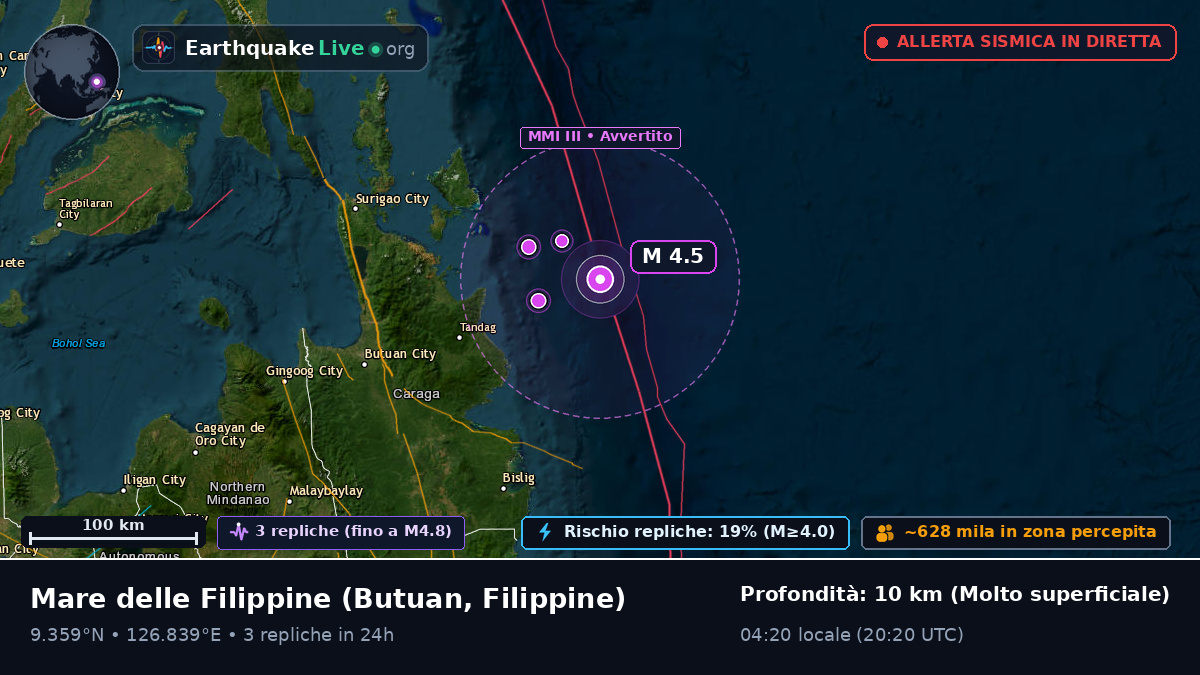Screen dimensions: 1200x675
Task: Click the "Profondità: 10 km (Molto superficiale)" text
Action: [955, 594]
